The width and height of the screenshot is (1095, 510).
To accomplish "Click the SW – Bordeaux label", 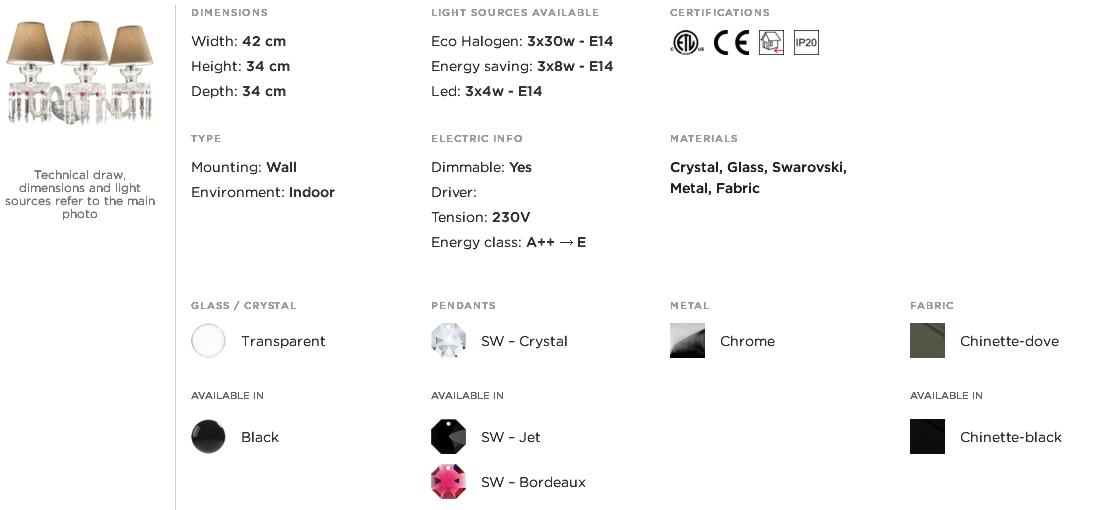I will pos(534,482).
